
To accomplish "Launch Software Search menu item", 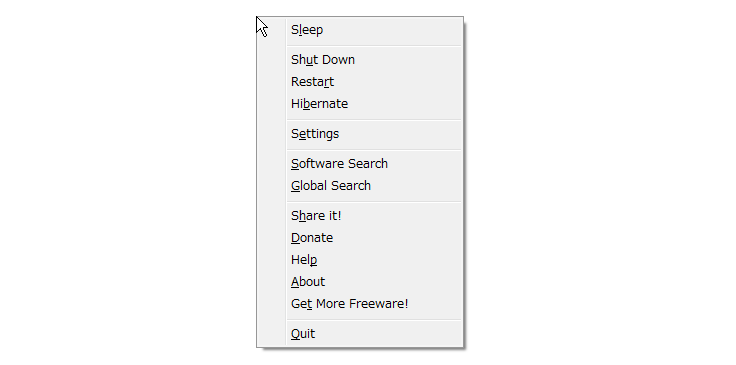I will click(360, 164).
